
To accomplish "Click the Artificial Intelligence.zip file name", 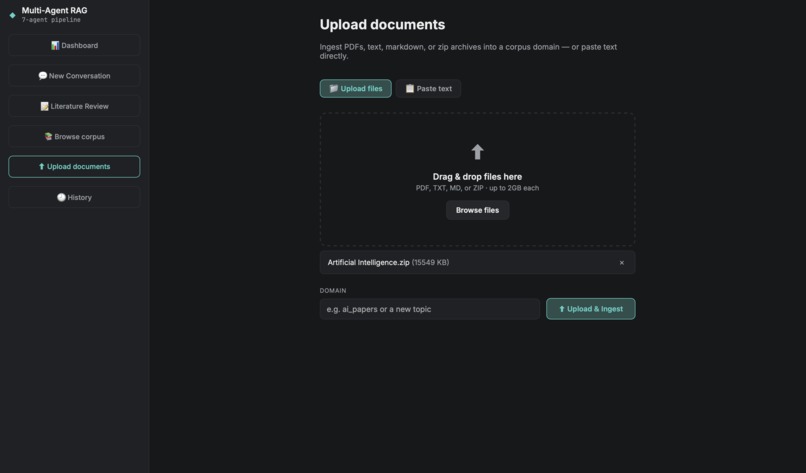I will [368, 262].
